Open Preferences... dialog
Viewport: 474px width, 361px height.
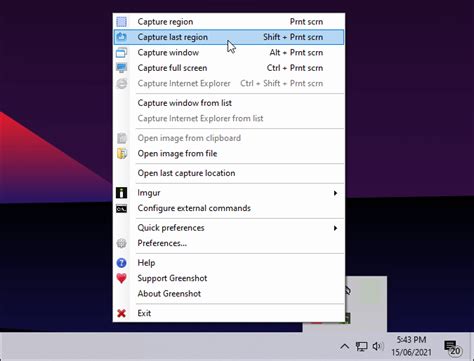(x=229, y=243)
